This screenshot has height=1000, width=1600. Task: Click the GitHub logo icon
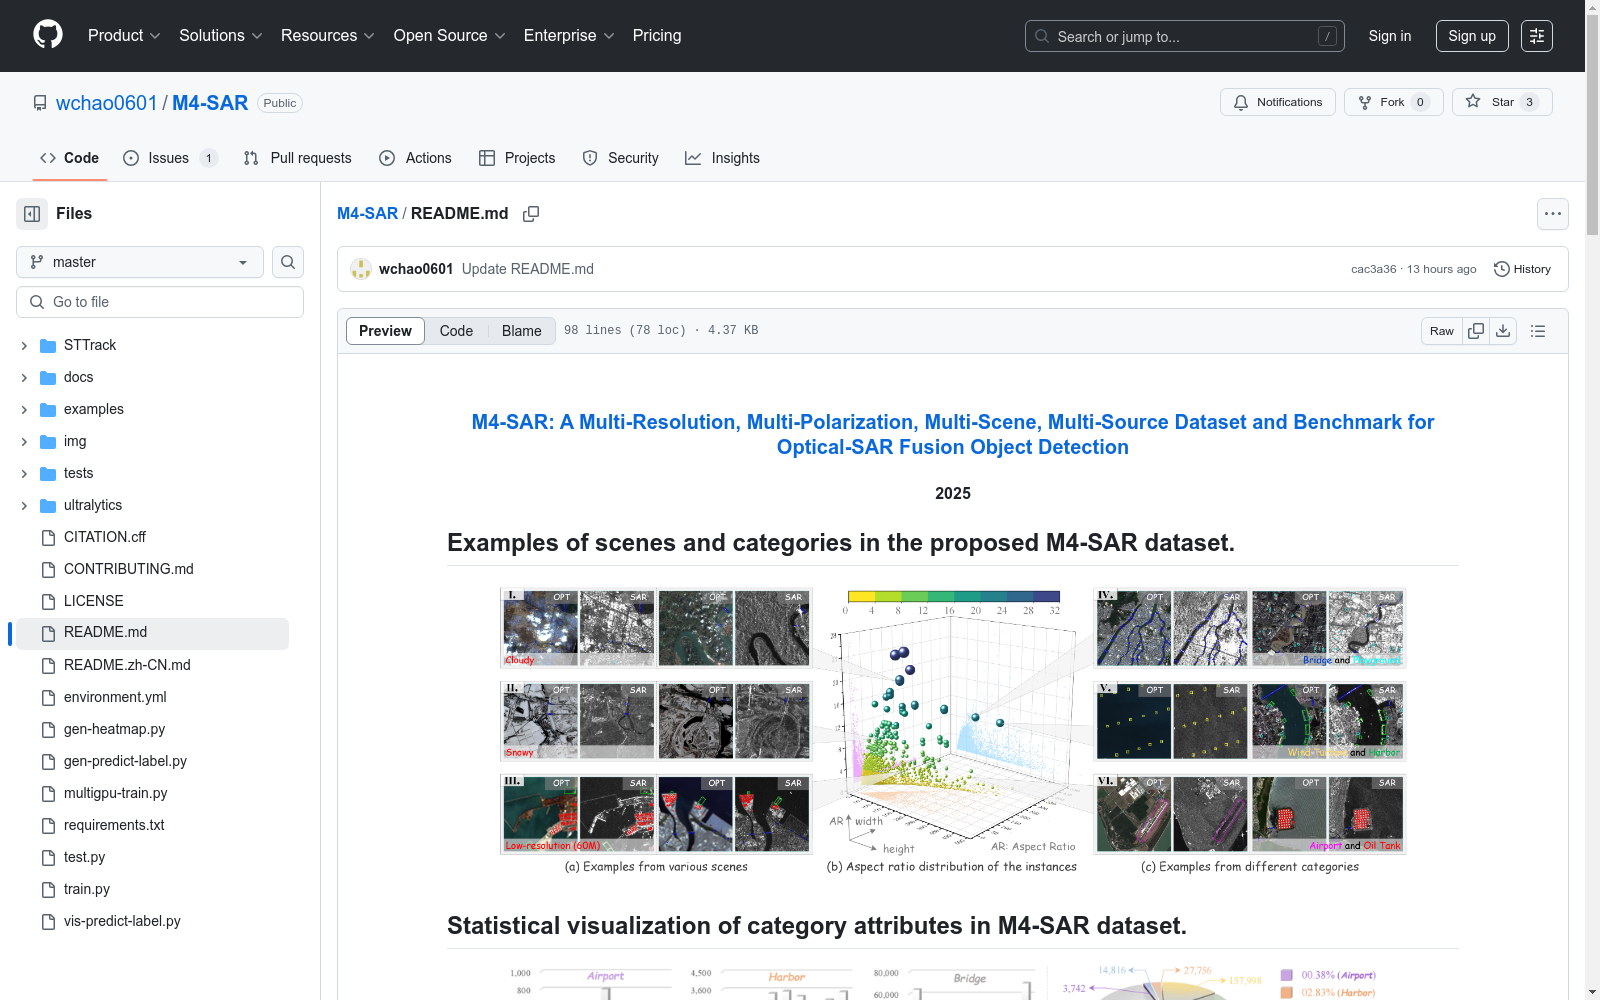click(48, 35)
